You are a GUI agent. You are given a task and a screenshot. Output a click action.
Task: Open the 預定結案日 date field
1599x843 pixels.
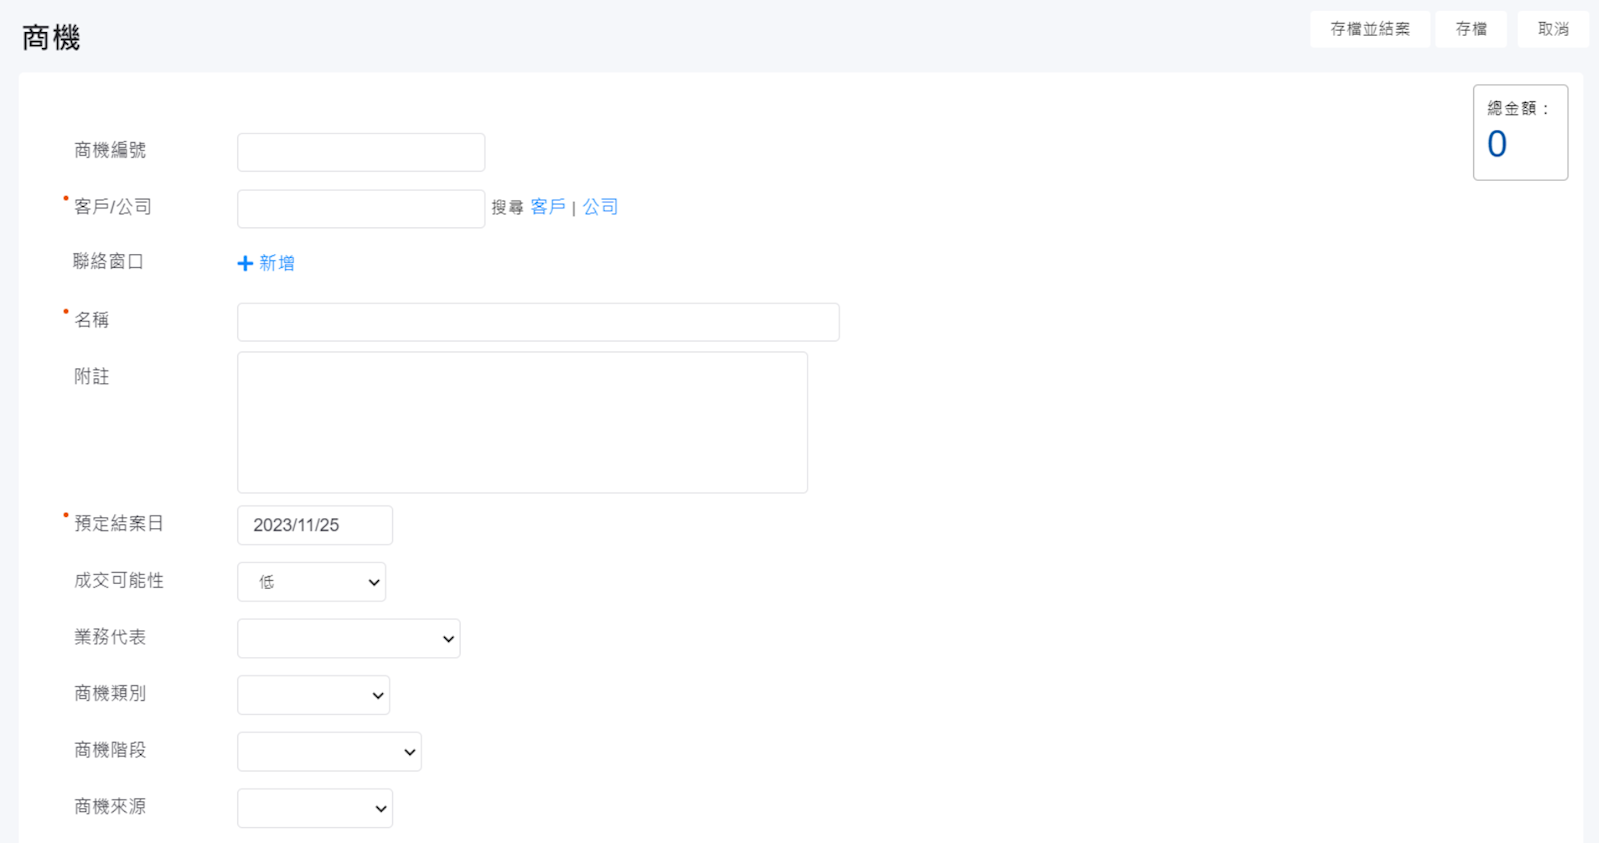pos(315,525)
